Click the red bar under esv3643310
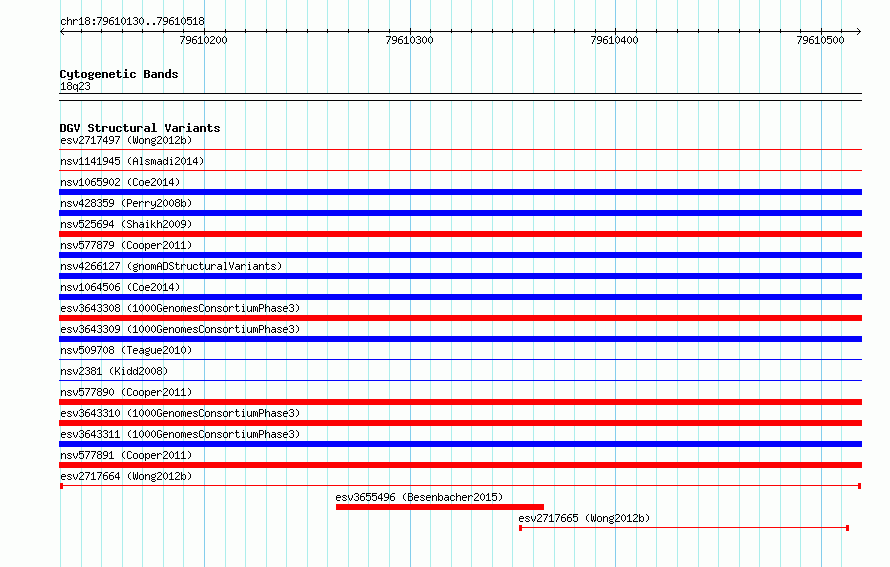The width and height of the screenshot is (890, 567). (x=460, y=423)
